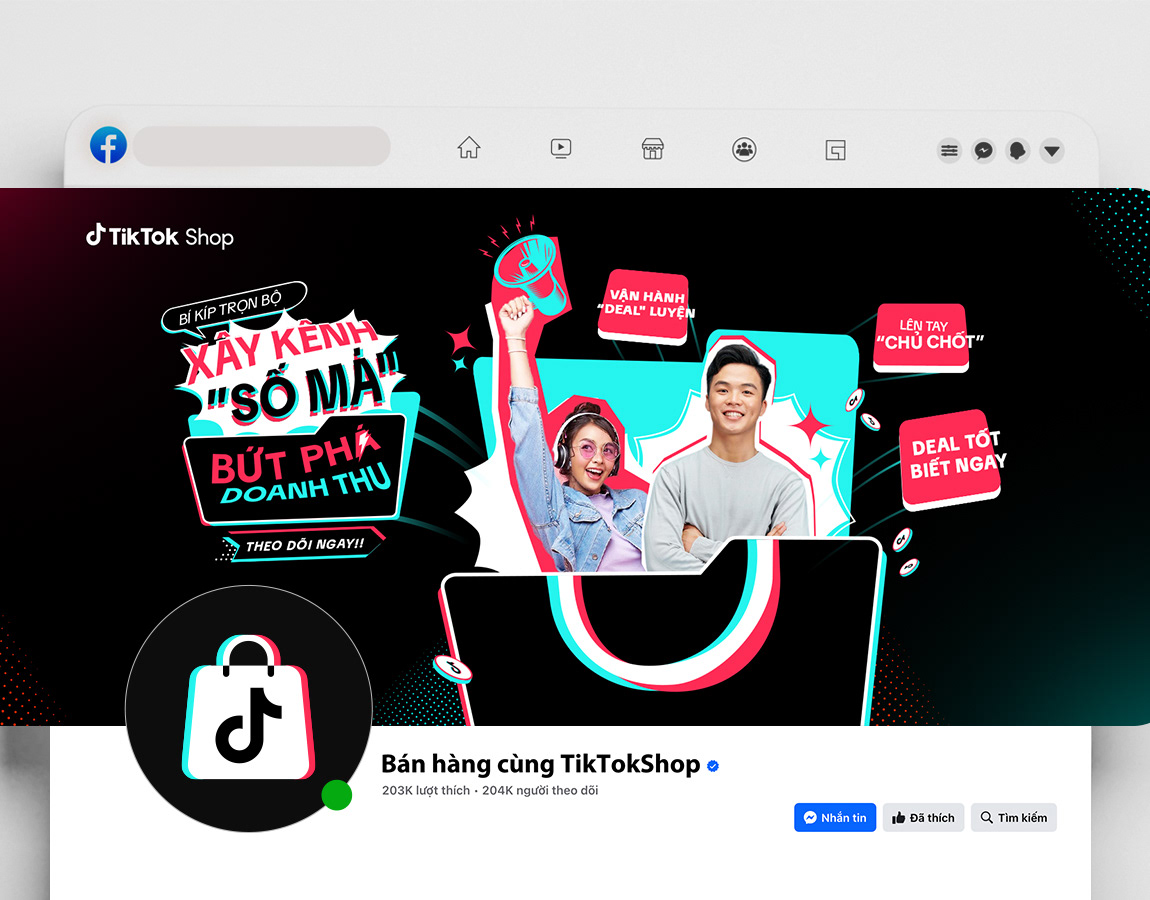
Task: Click the blue verified badge icon
Action: click(x=713, y=766)
